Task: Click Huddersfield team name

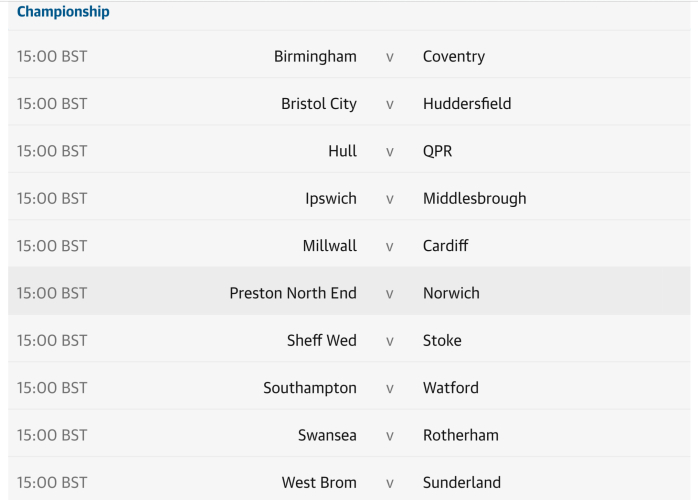Action: coord(467,104)
